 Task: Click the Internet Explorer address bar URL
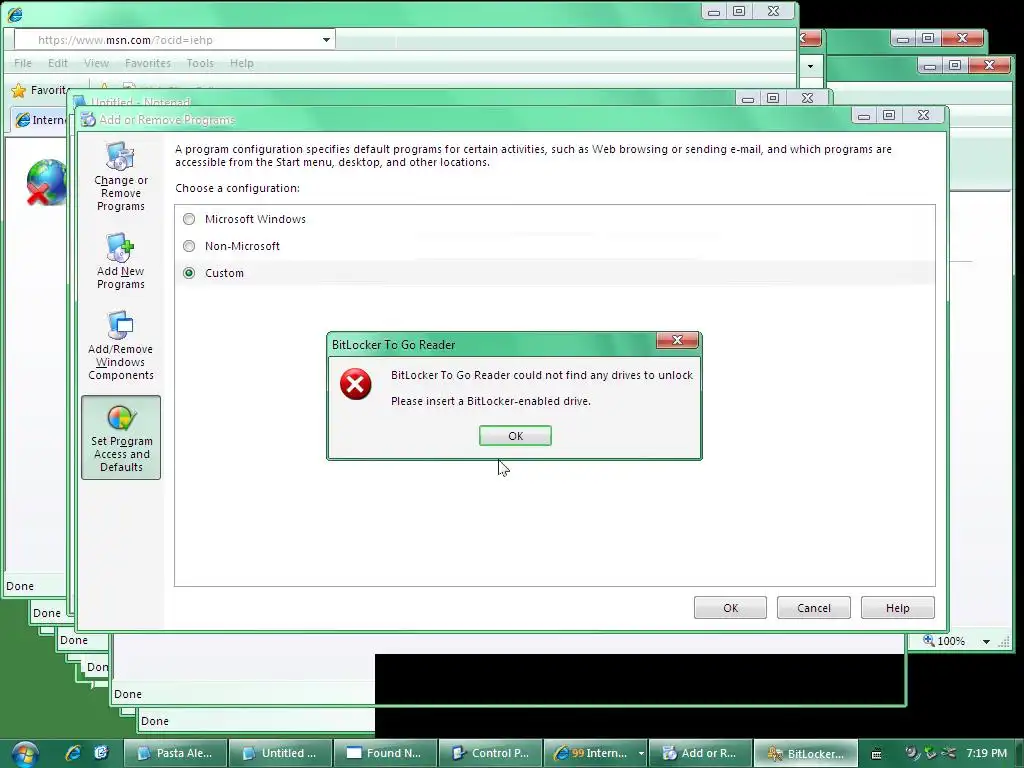coord(125,40)
